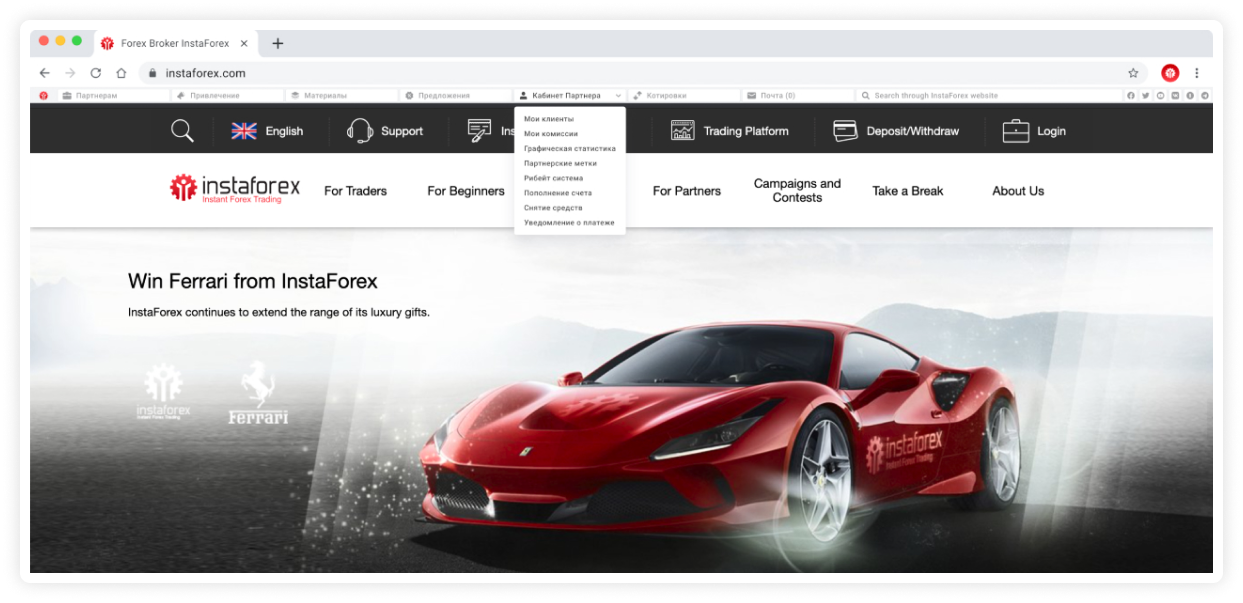
Task: Open English language selector
Action: click(267, 131)
